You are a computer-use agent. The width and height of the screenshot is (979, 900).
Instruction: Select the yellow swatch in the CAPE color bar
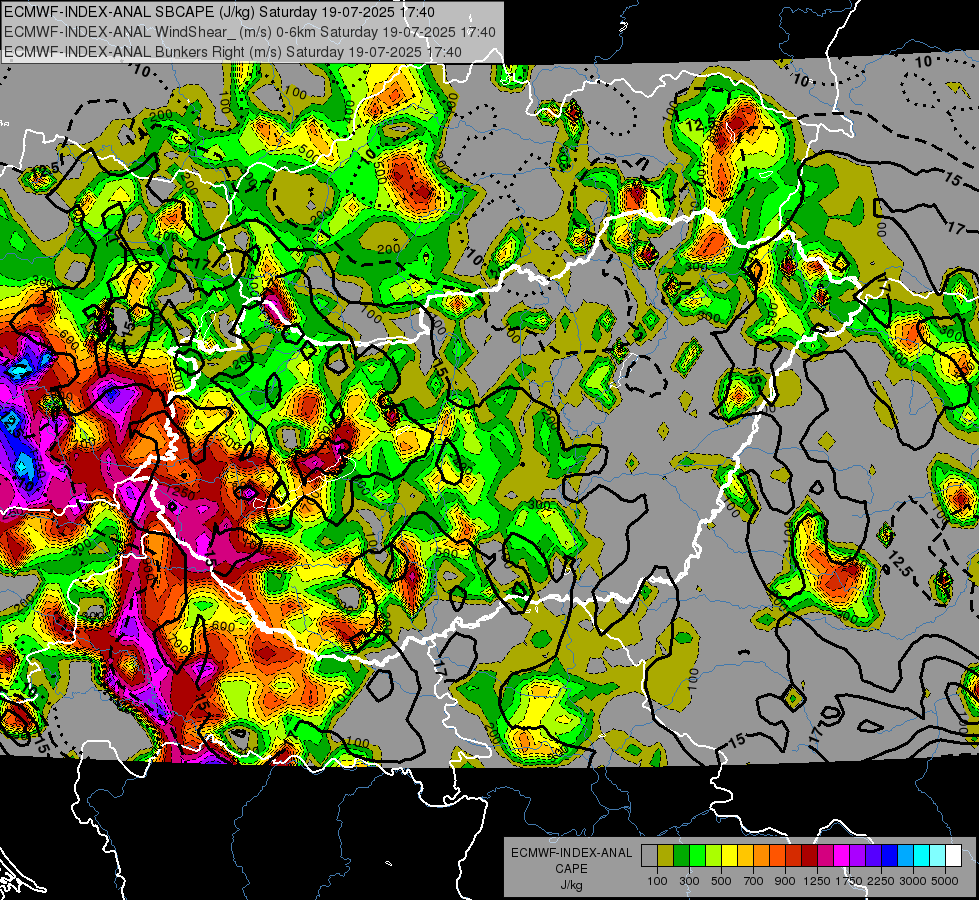point(729,856)
